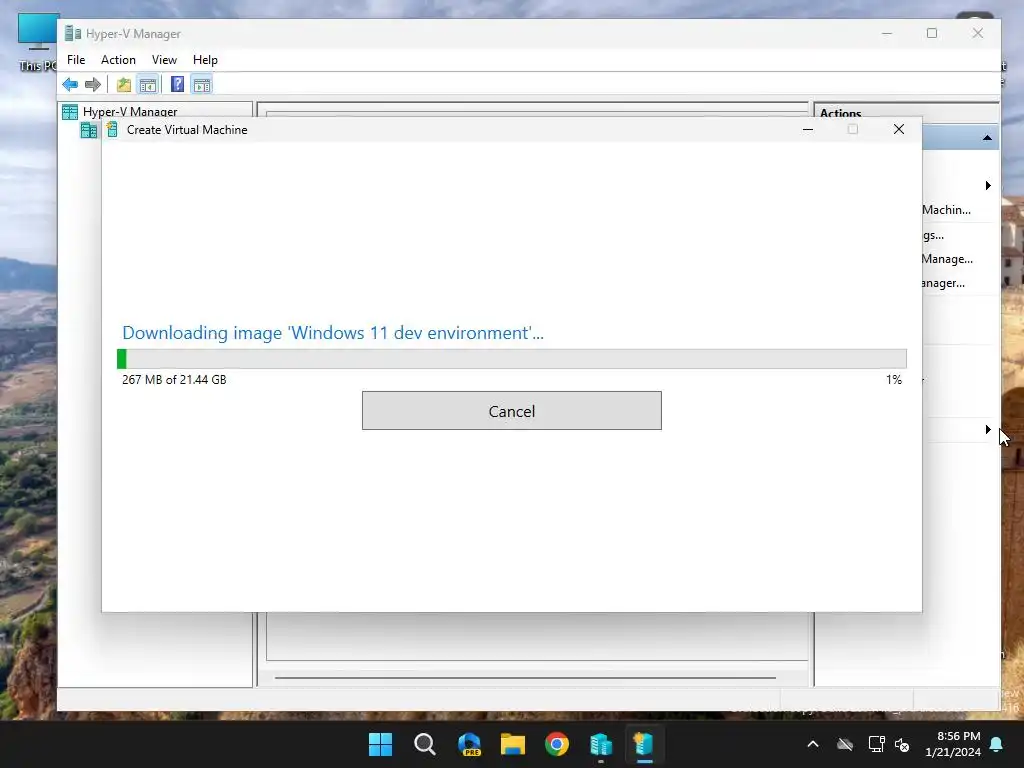The image size is (1024, 768).
Task: Open File Explorer from taskbar
Action: (x=513, y=744)
